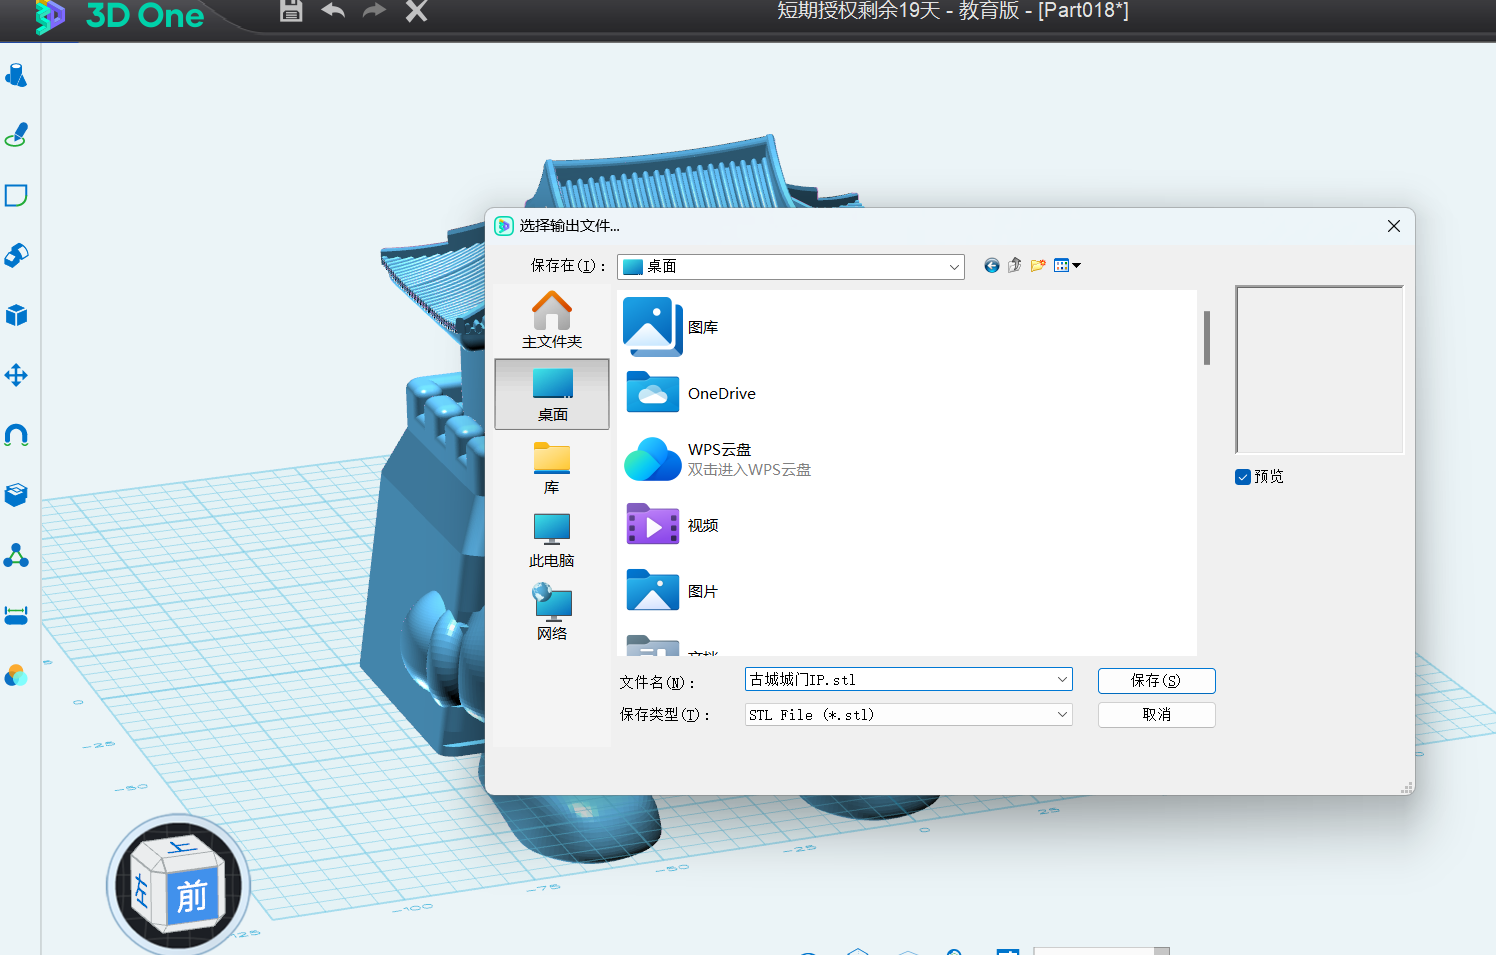
Task: Select 此电脑 This PC in places sidebar
Action: coord(552,541)
